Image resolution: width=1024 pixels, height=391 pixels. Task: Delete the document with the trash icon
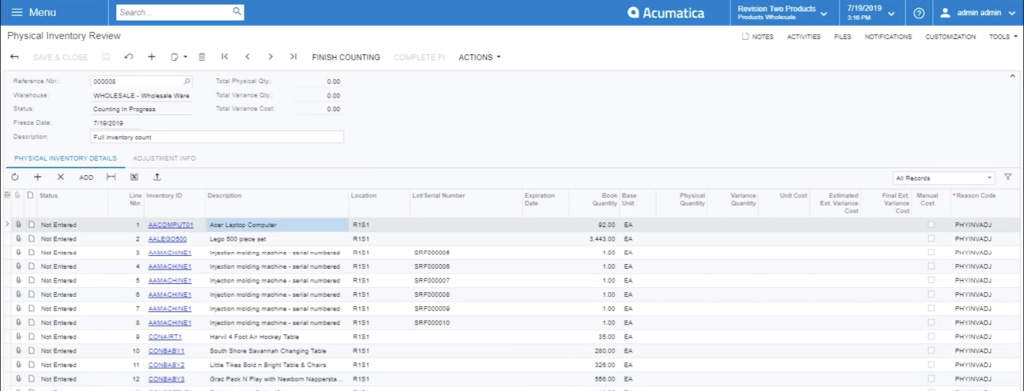[202, 57]
